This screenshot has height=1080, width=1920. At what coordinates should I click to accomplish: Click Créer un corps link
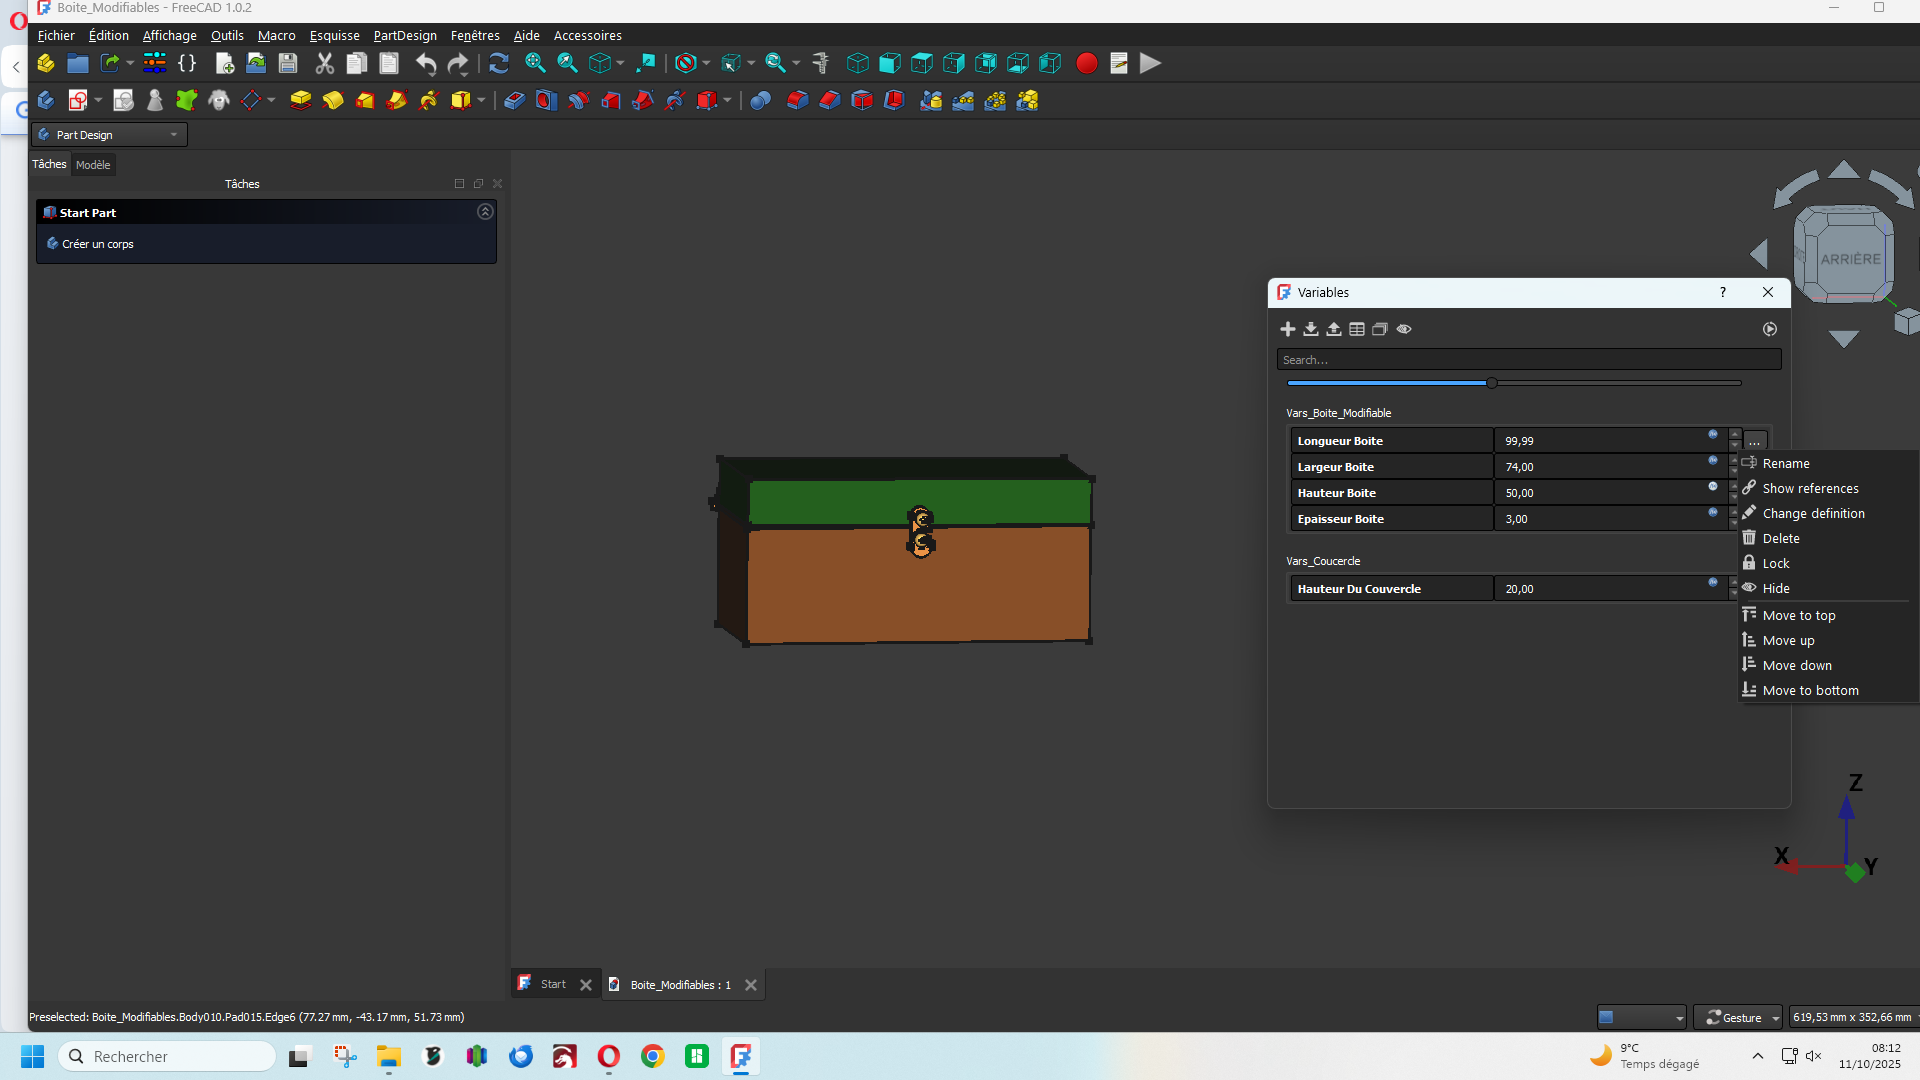click(97, 244)
